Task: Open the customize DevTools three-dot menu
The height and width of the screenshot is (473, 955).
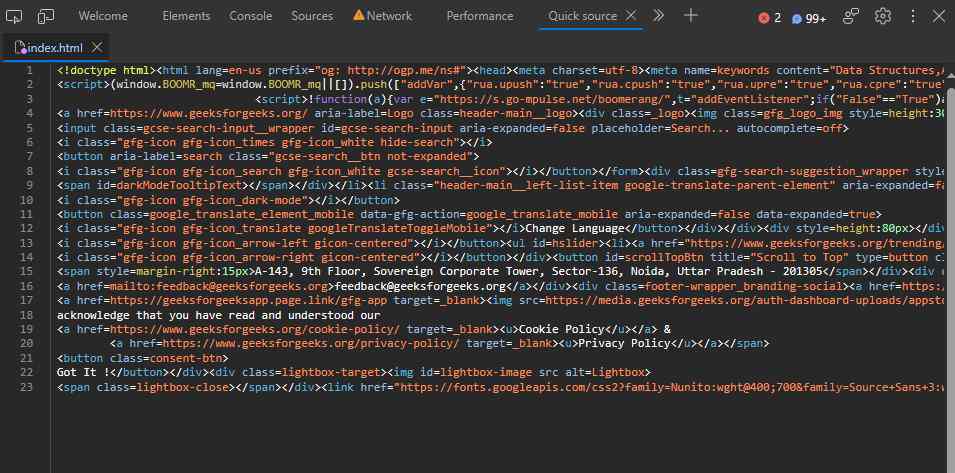Action: (913, 16)
